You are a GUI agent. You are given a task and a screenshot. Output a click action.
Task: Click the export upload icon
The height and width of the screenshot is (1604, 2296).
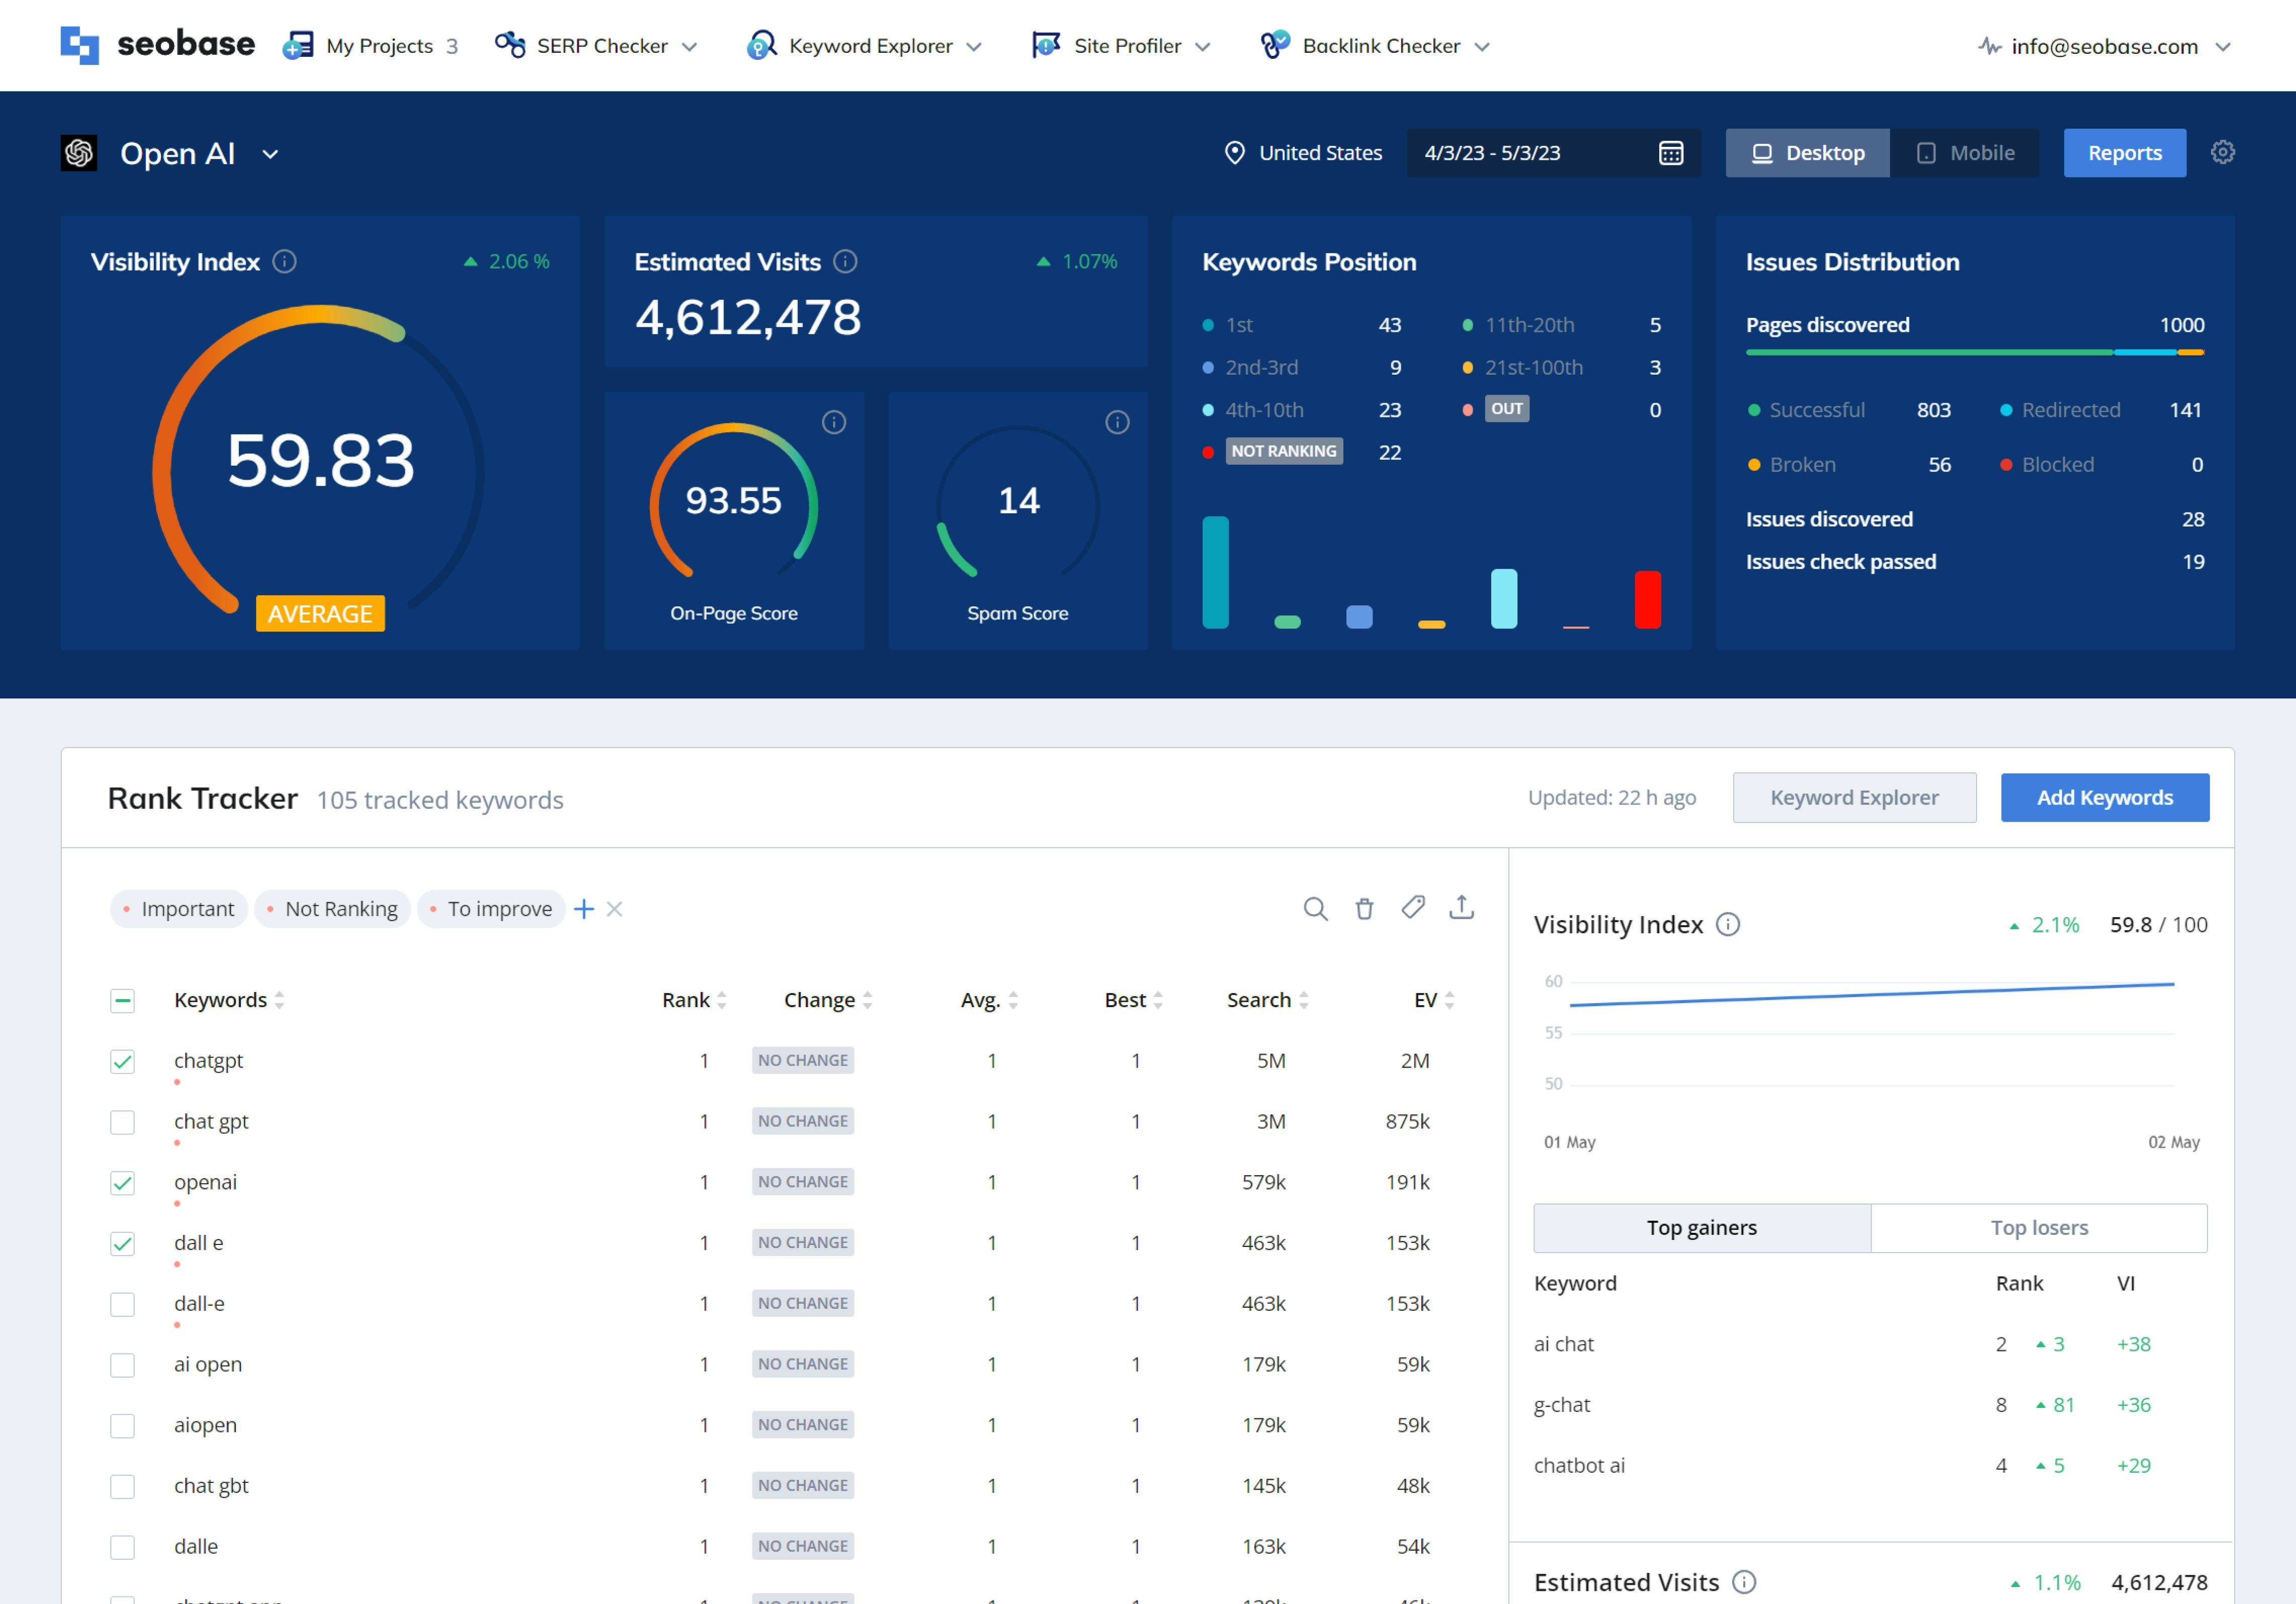(1461, 907)
